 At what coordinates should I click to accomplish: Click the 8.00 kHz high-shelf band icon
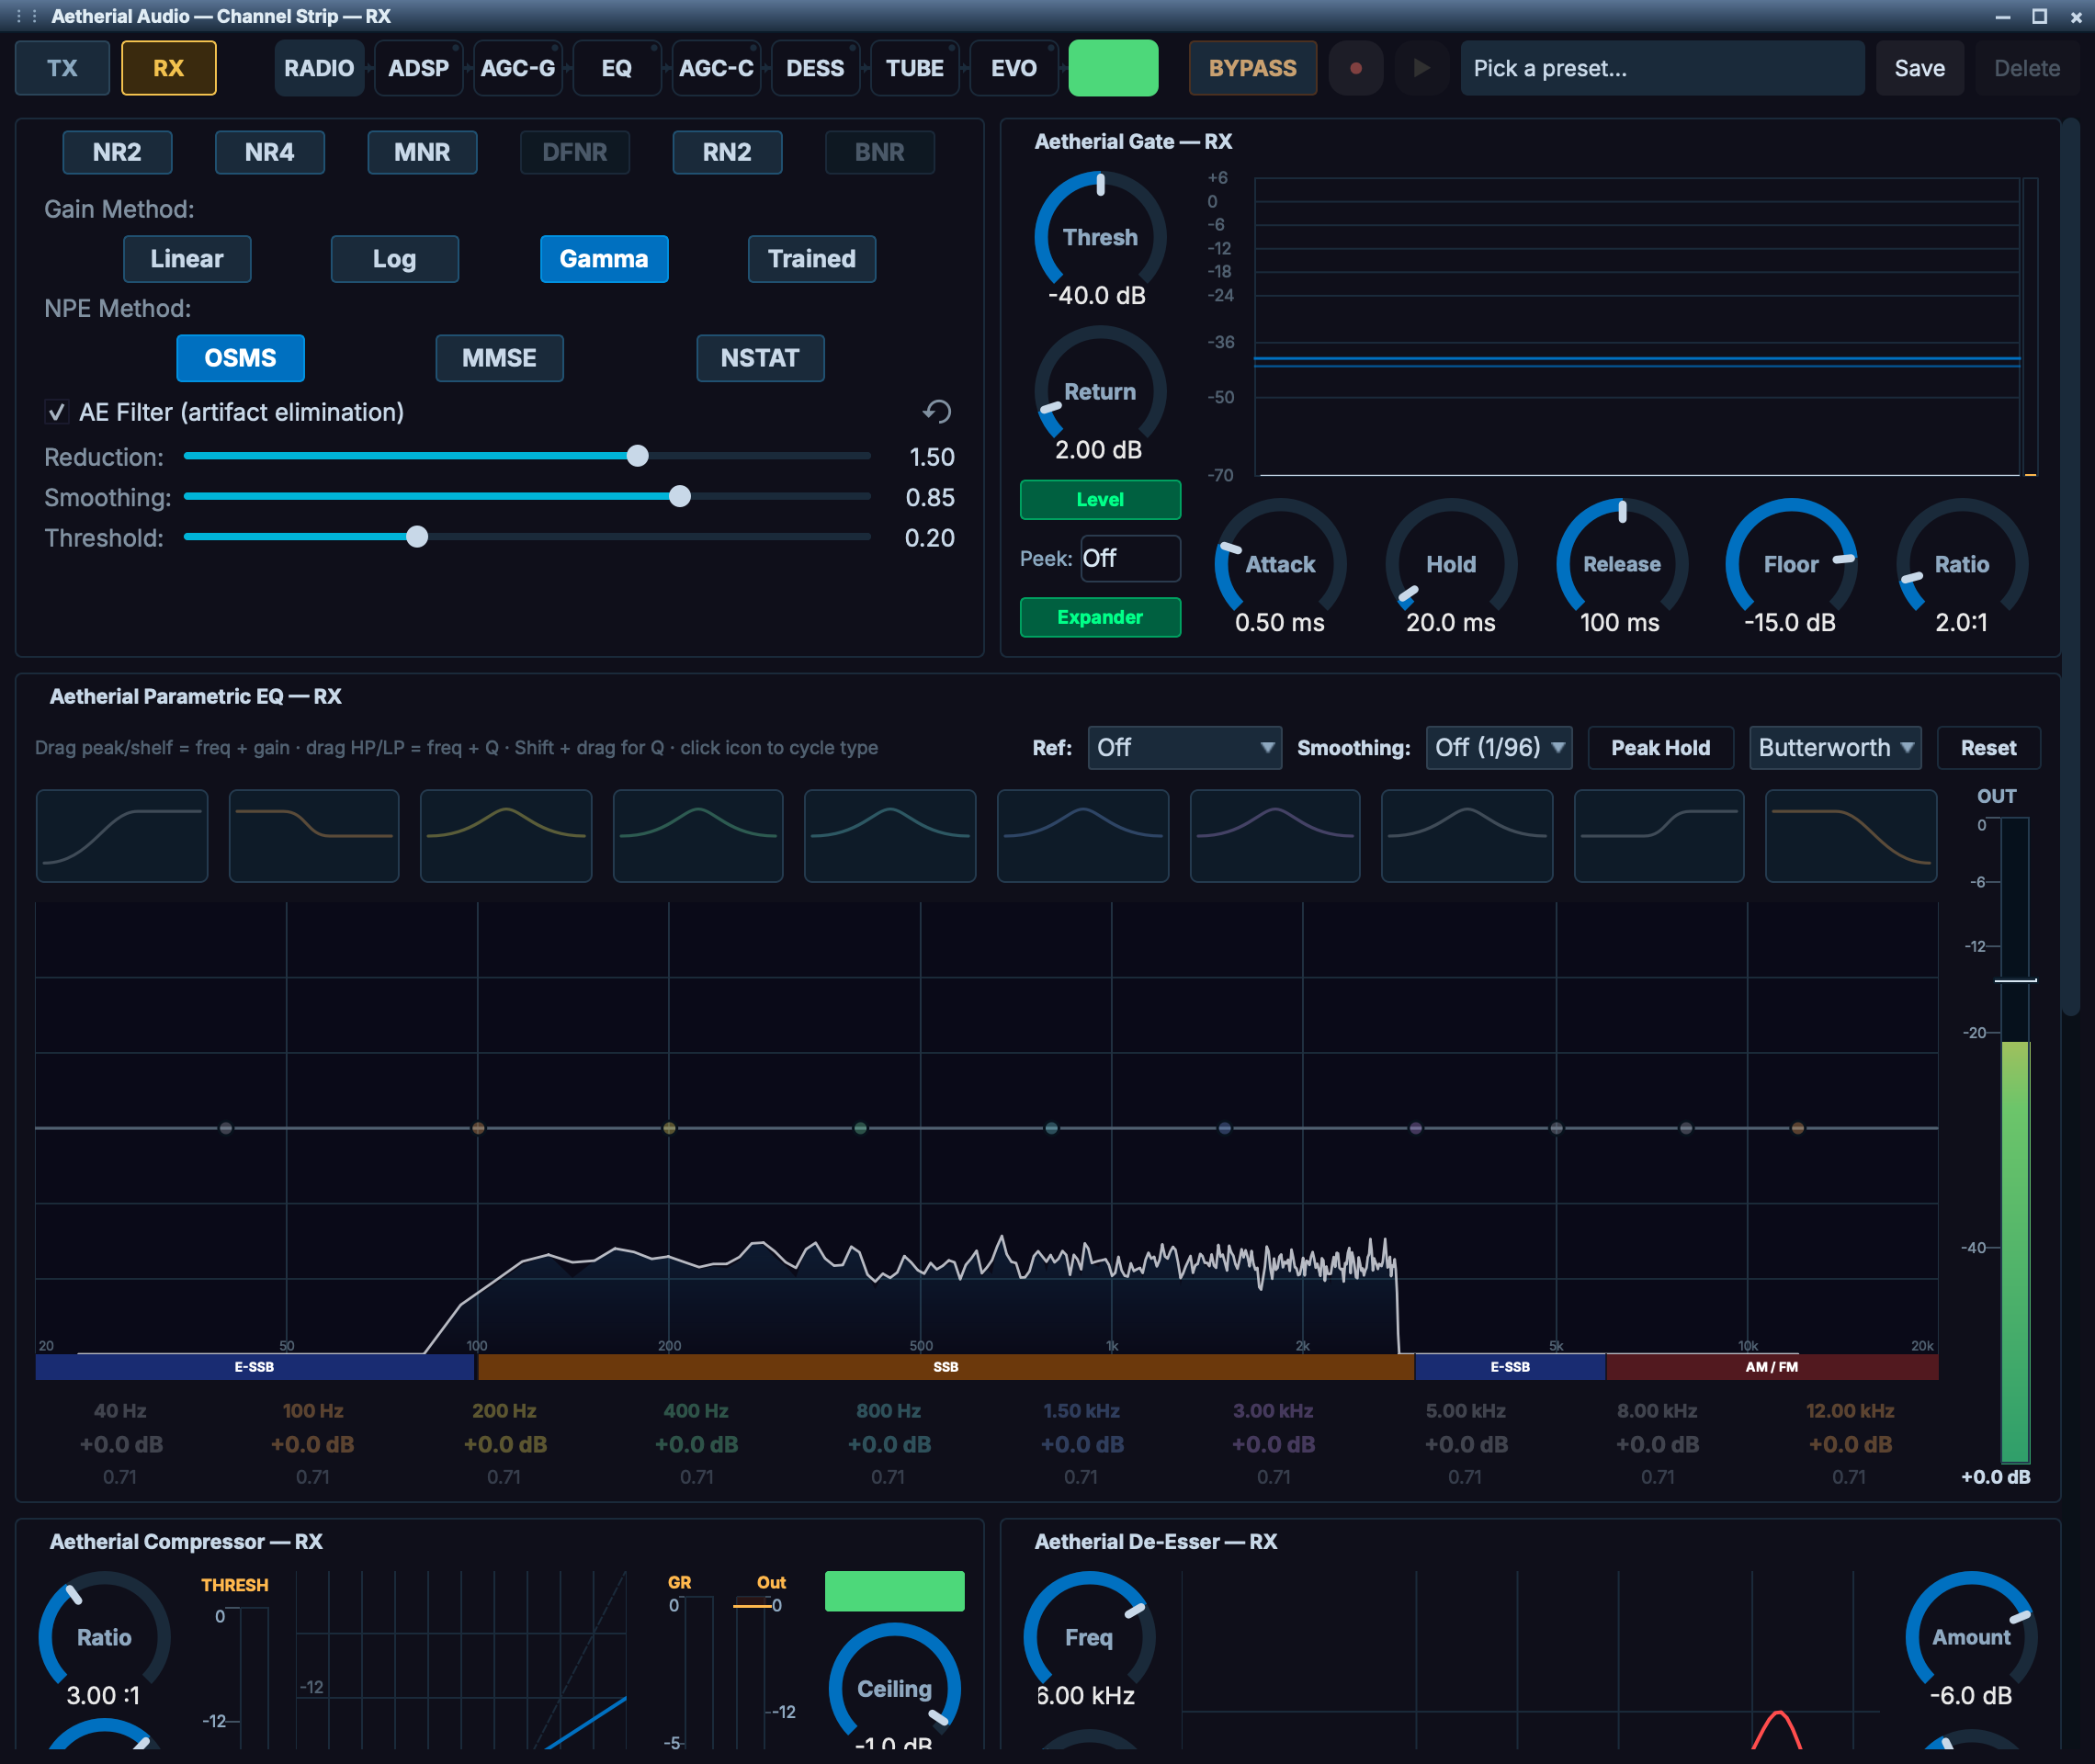coord(1659,836)
